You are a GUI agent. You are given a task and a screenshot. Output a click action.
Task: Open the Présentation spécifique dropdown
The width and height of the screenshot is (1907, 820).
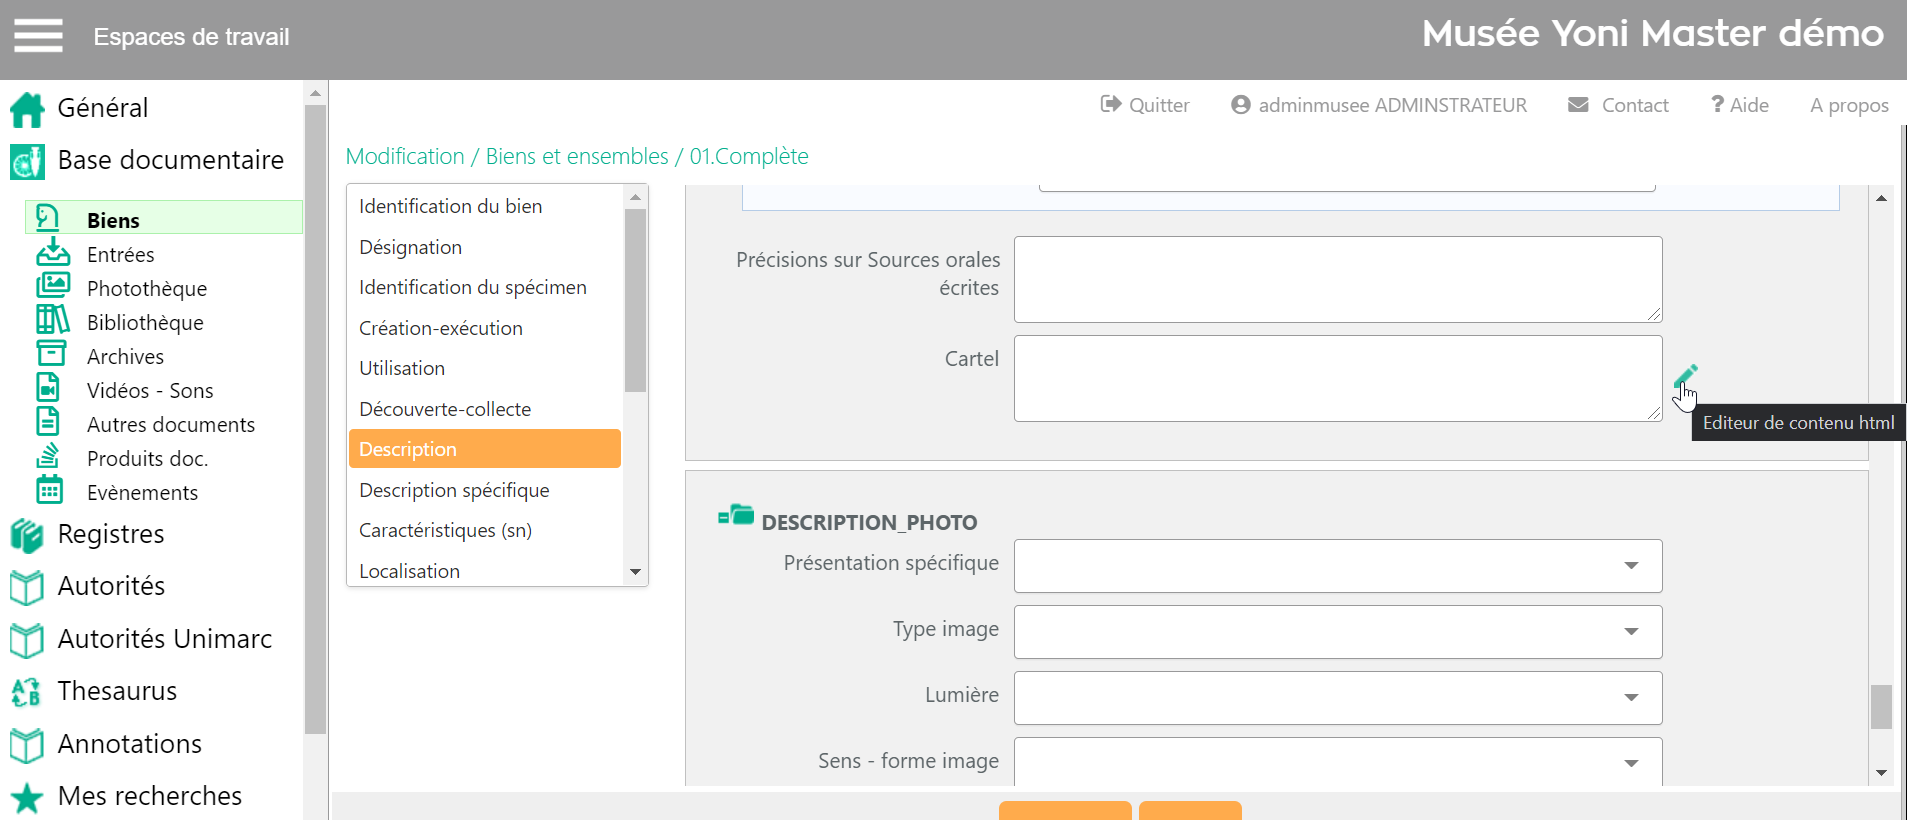point(1337,566)
